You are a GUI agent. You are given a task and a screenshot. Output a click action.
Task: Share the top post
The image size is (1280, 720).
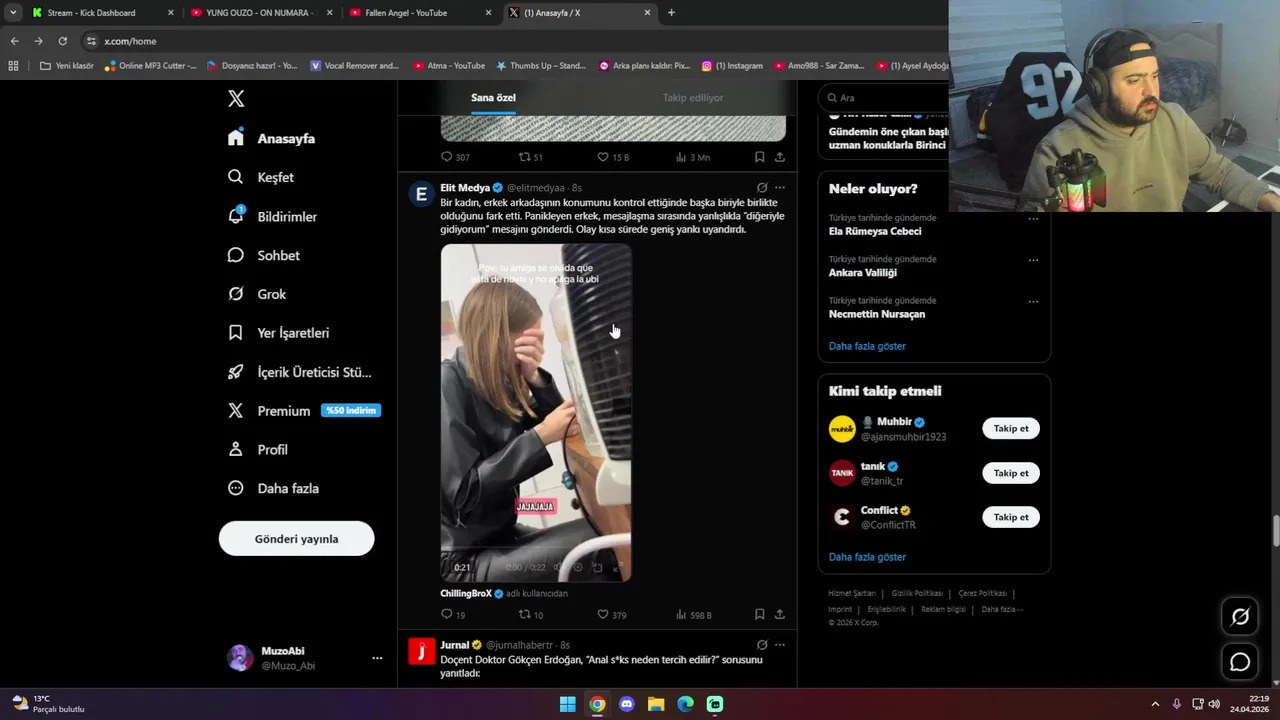point(780,157)
